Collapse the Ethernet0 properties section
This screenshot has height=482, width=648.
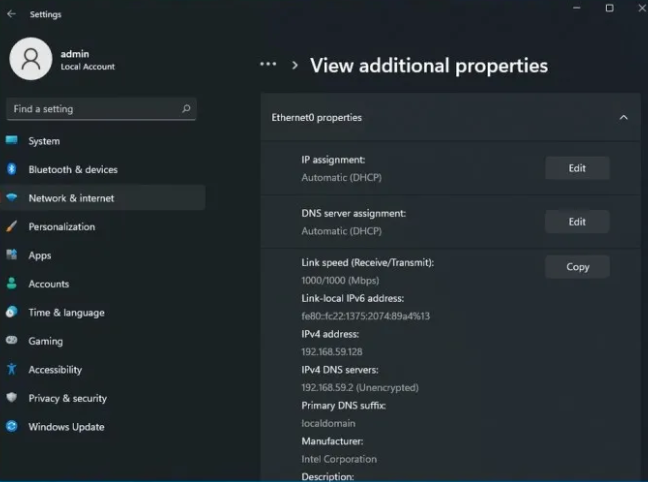point(623,118)
